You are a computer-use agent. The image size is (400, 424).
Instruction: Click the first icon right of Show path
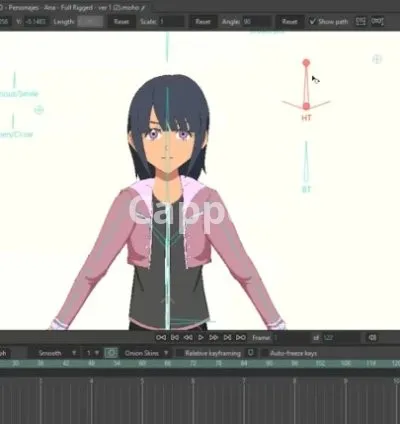(x=361, y=22)
